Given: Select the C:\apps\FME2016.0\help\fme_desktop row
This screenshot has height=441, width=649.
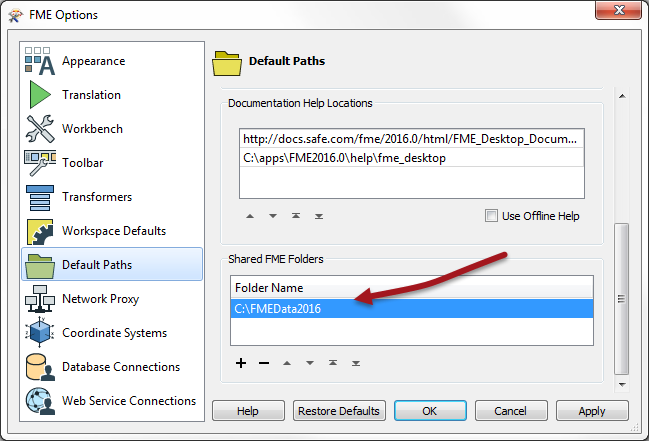Looking at the screenshot, I should (x=412, y=158).
